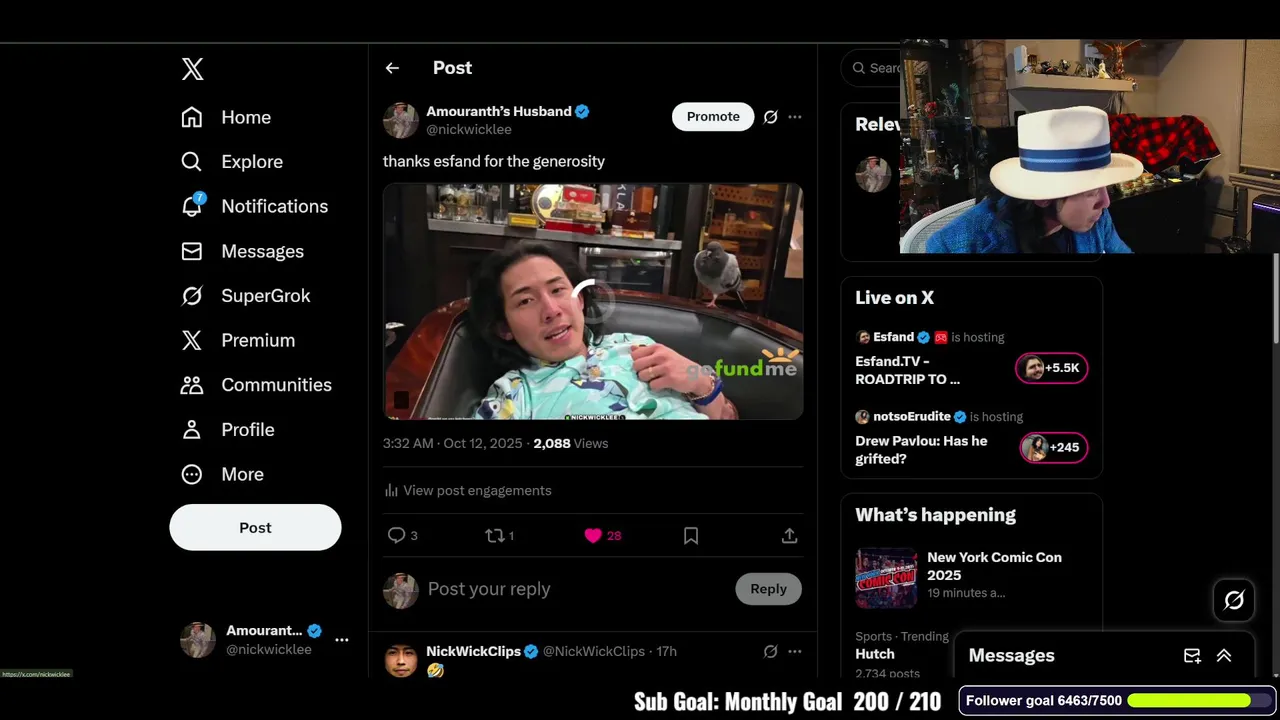Click the new message compose icon
Image resolution: width=1280 pixels, height=720 pixels.
(x=1192, y=656)
